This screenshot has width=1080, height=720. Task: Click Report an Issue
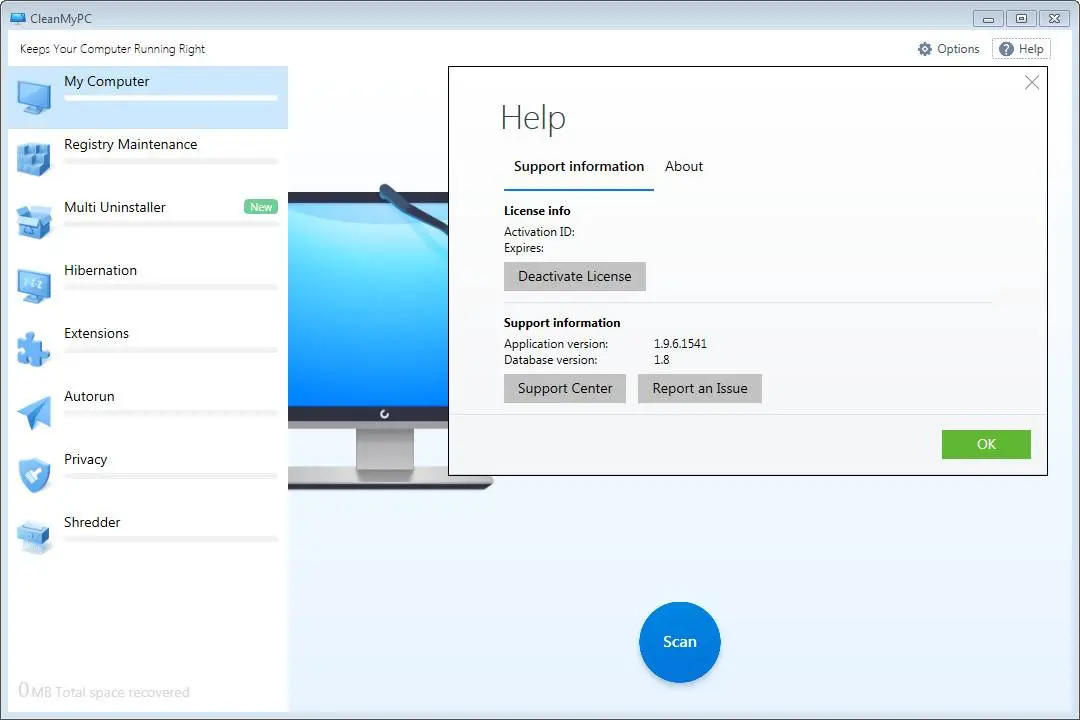[x=700, y=389]
